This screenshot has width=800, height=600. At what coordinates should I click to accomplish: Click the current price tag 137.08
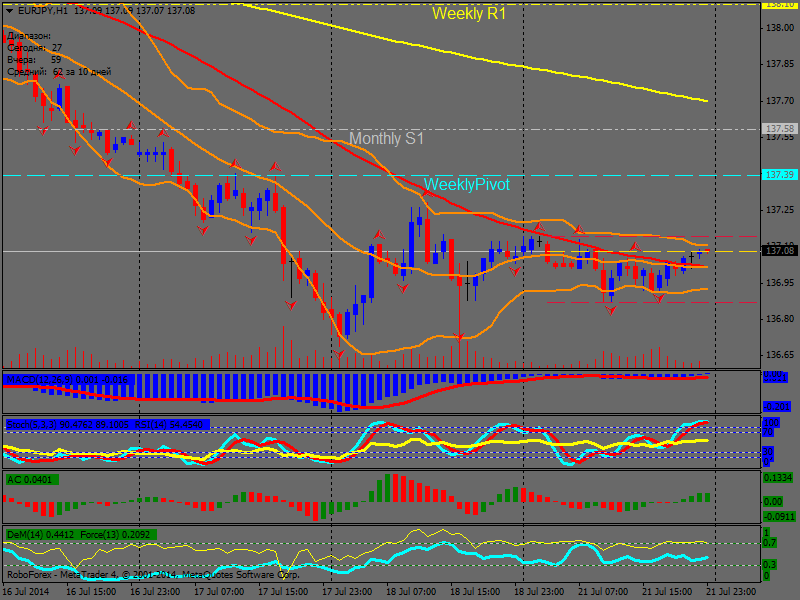[778, 250]
